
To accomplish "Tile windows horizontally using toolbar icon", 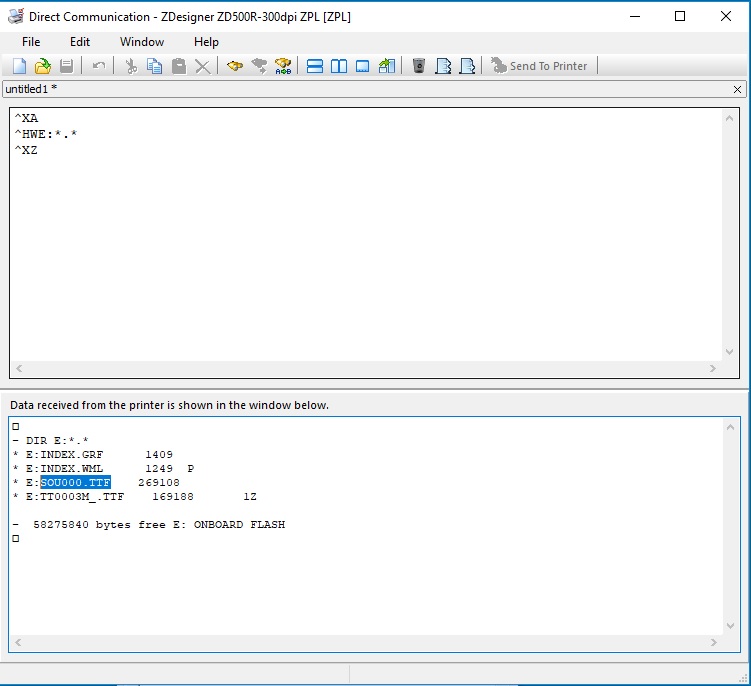I will [x=315, y=66].
